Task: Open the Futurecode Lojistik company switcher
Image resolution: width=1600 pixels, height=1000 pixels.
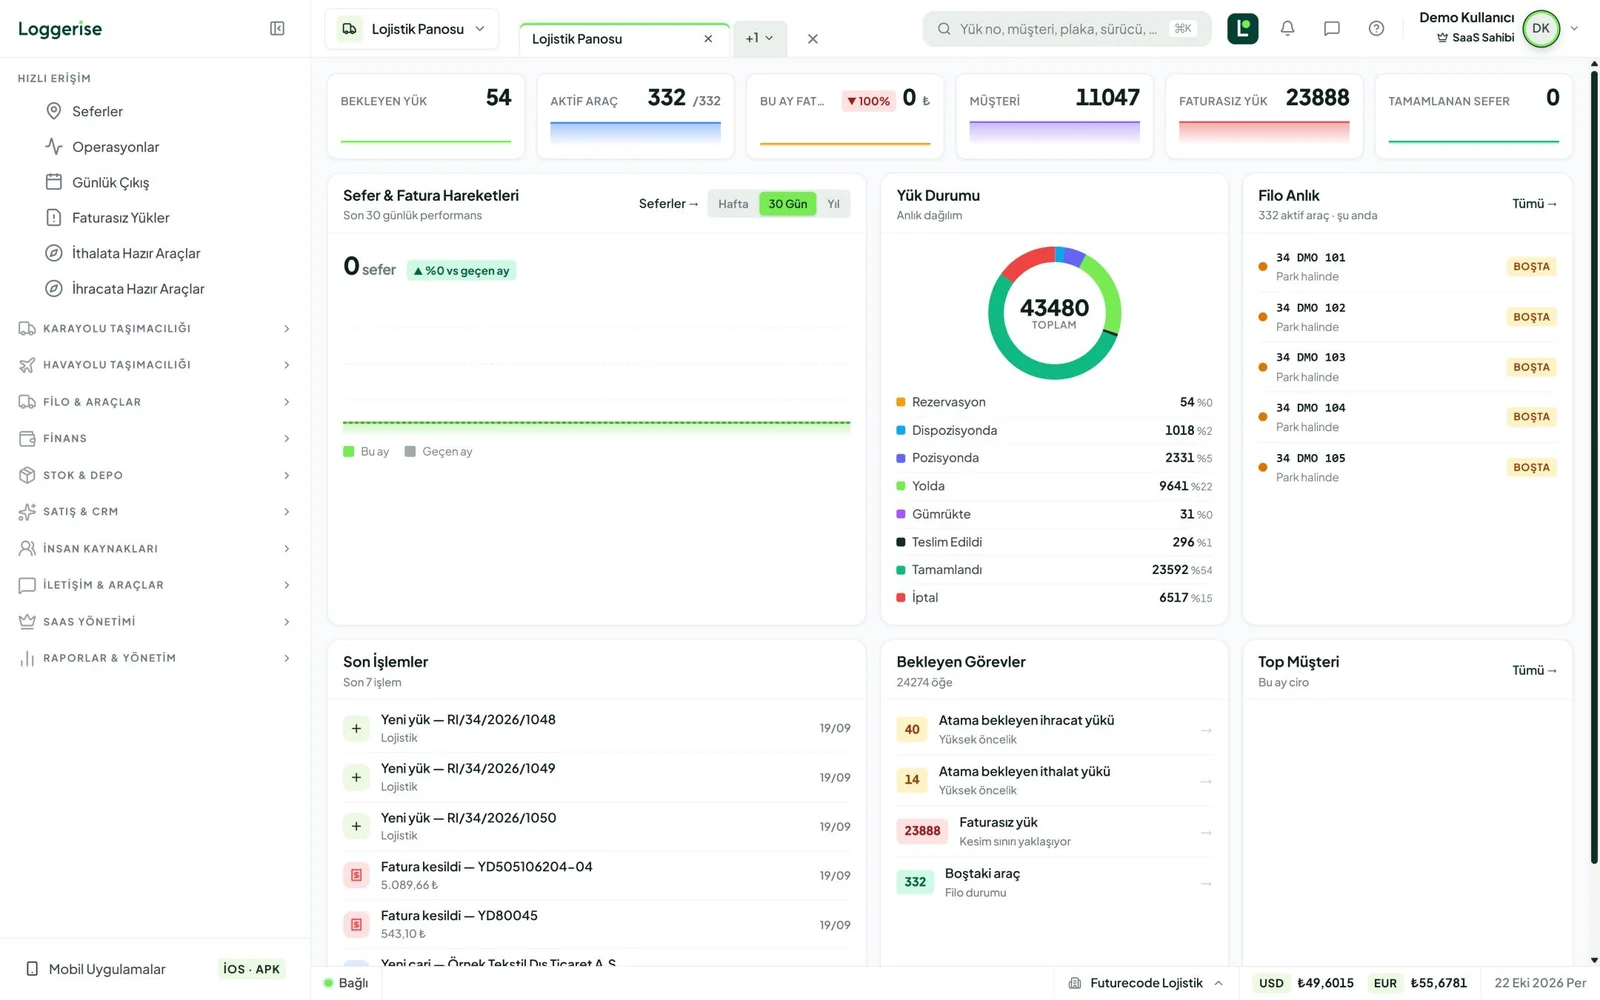Action: click(x=1146, y=983)
